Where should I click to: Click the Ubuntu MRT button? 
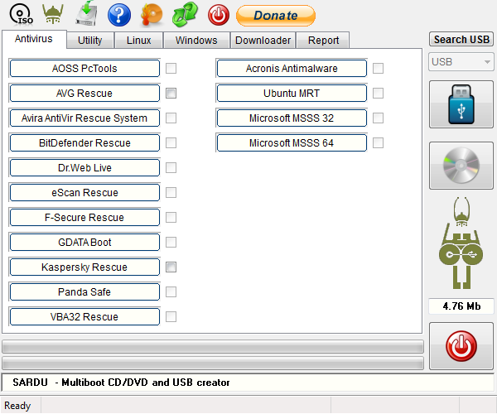coord(292,93)
